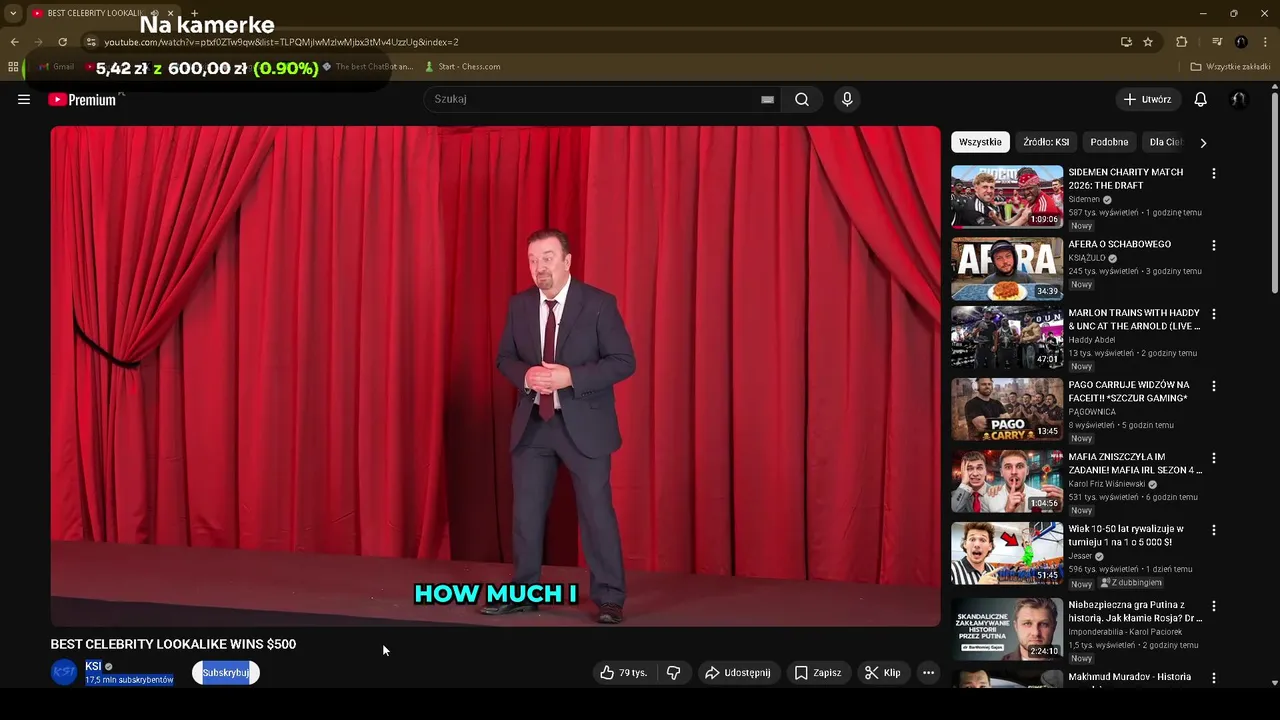Open AFERA O SCHABOWEGO thumbnail
The height and width of the screenshot is (720, 1280).
[1007, 269]
